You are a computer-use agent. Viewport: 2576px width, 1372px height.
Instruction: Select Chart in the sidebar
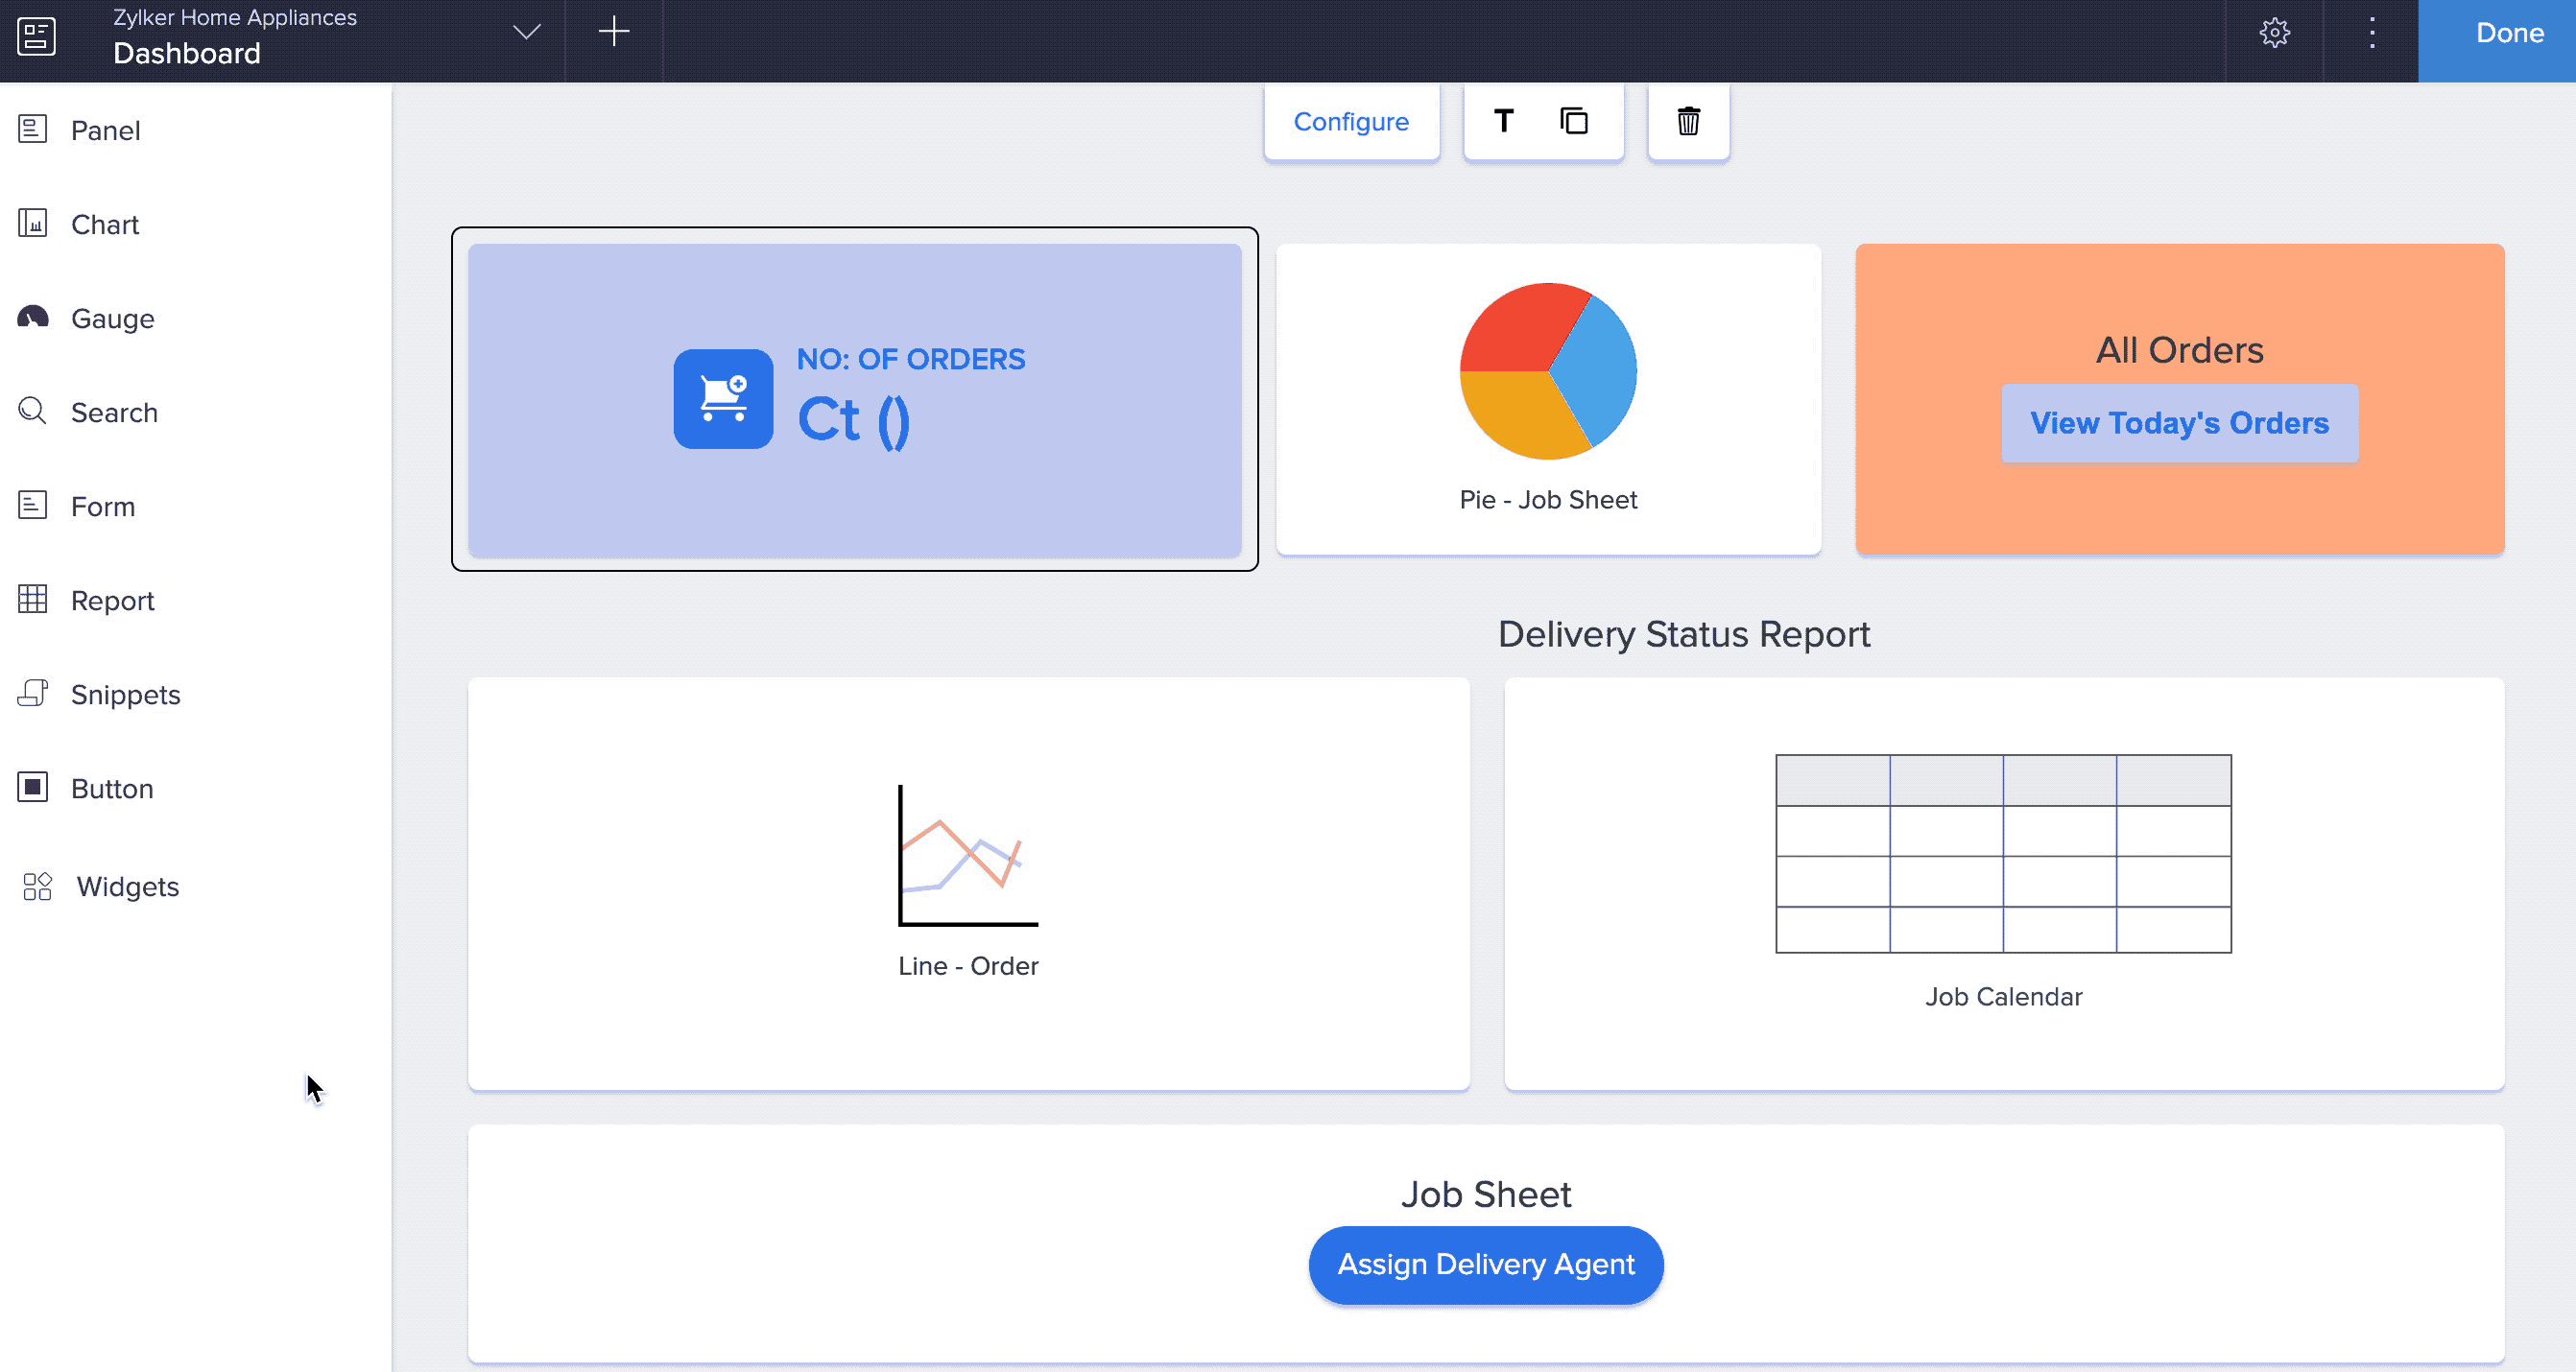(105, 224)
